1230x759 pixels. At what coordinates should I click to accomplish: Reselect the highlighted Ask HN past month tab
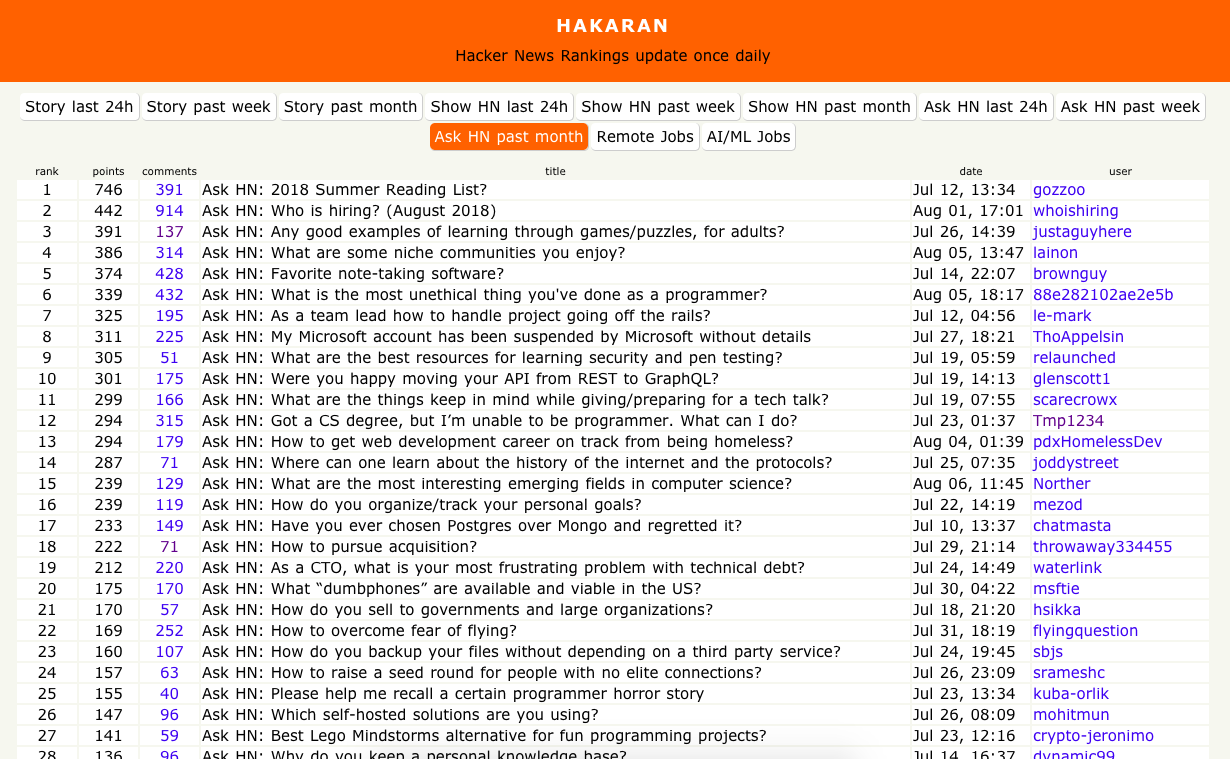click(508, 137)
